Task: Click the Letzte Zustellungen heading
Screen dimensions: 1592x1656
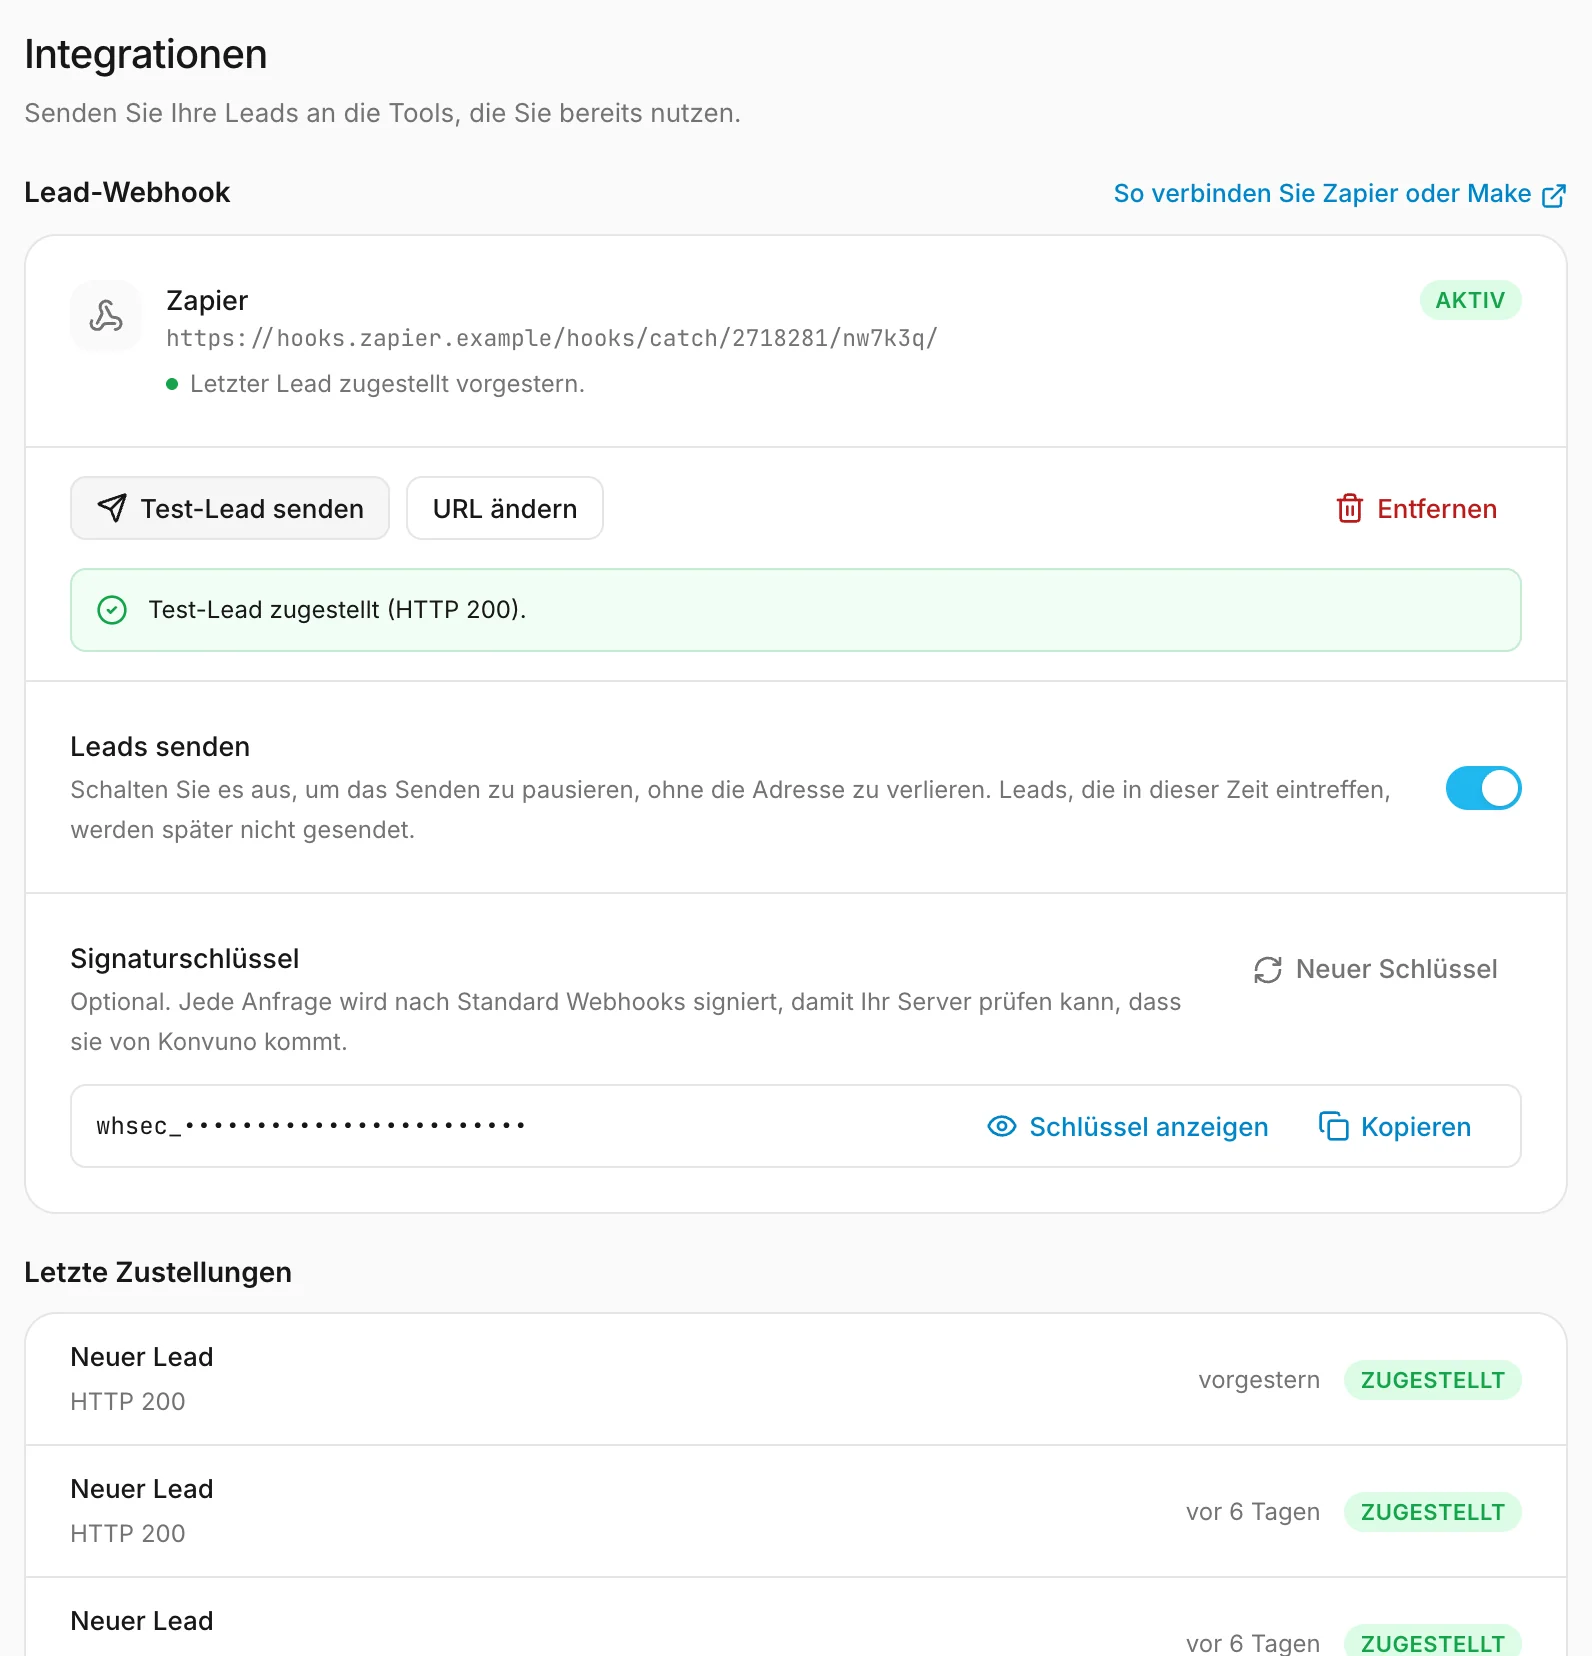Action: click(x=158, y=1272)
